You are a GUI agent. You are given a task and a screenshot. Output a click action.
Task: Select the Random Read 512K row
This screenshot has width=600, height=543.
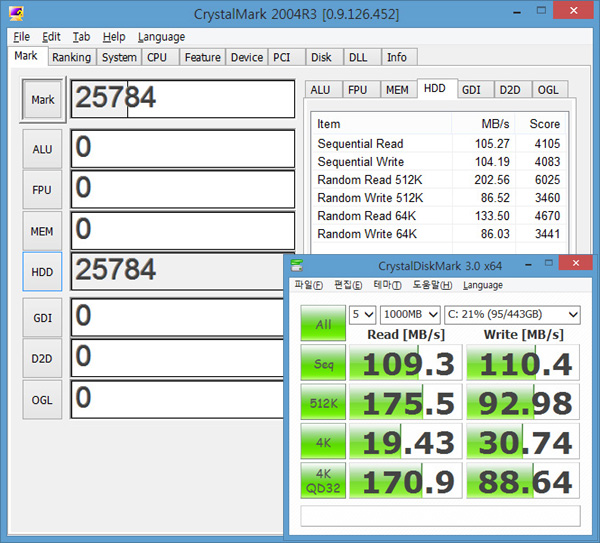[439, 180]
